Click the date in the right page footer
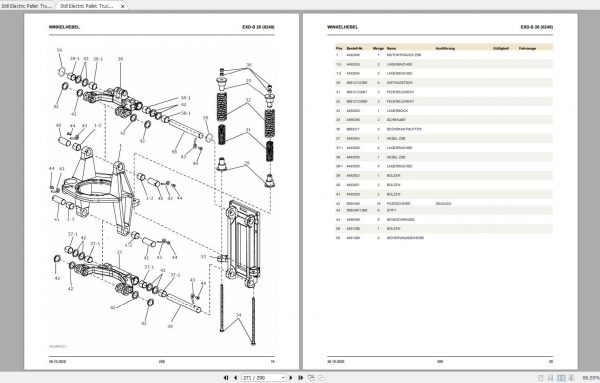This screenshot has height=383, width=600. (x=336, y=361)
